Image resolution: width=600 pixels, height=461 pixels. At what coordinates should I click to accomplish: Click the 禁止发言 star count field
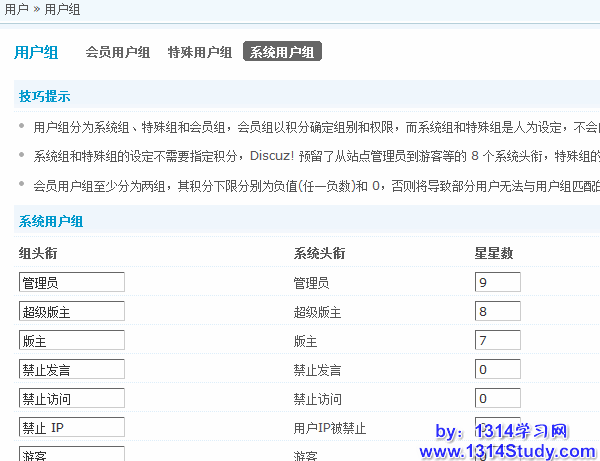click(497, 370)
